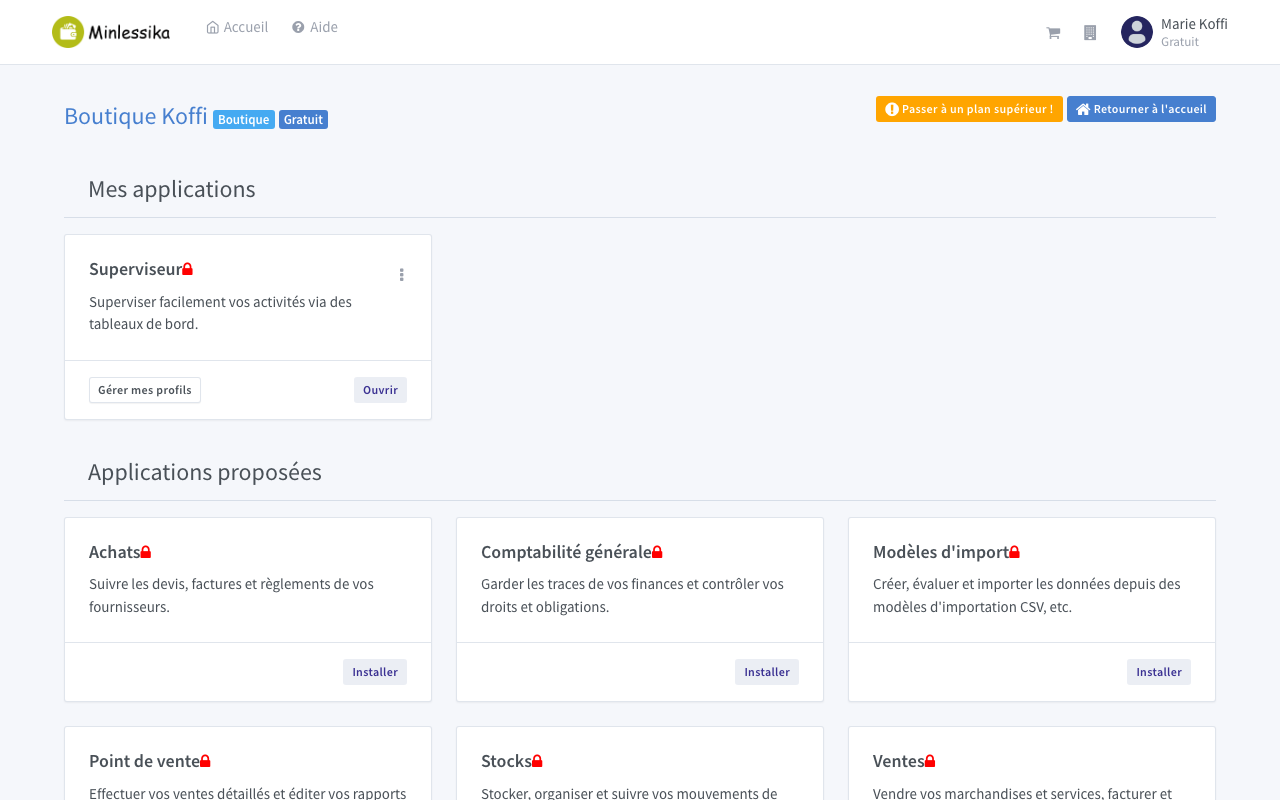This screenshot has height=800, width=1280.
Task: Click 'Garder les traces de vos finances' text
Action: tap(632, 595)
